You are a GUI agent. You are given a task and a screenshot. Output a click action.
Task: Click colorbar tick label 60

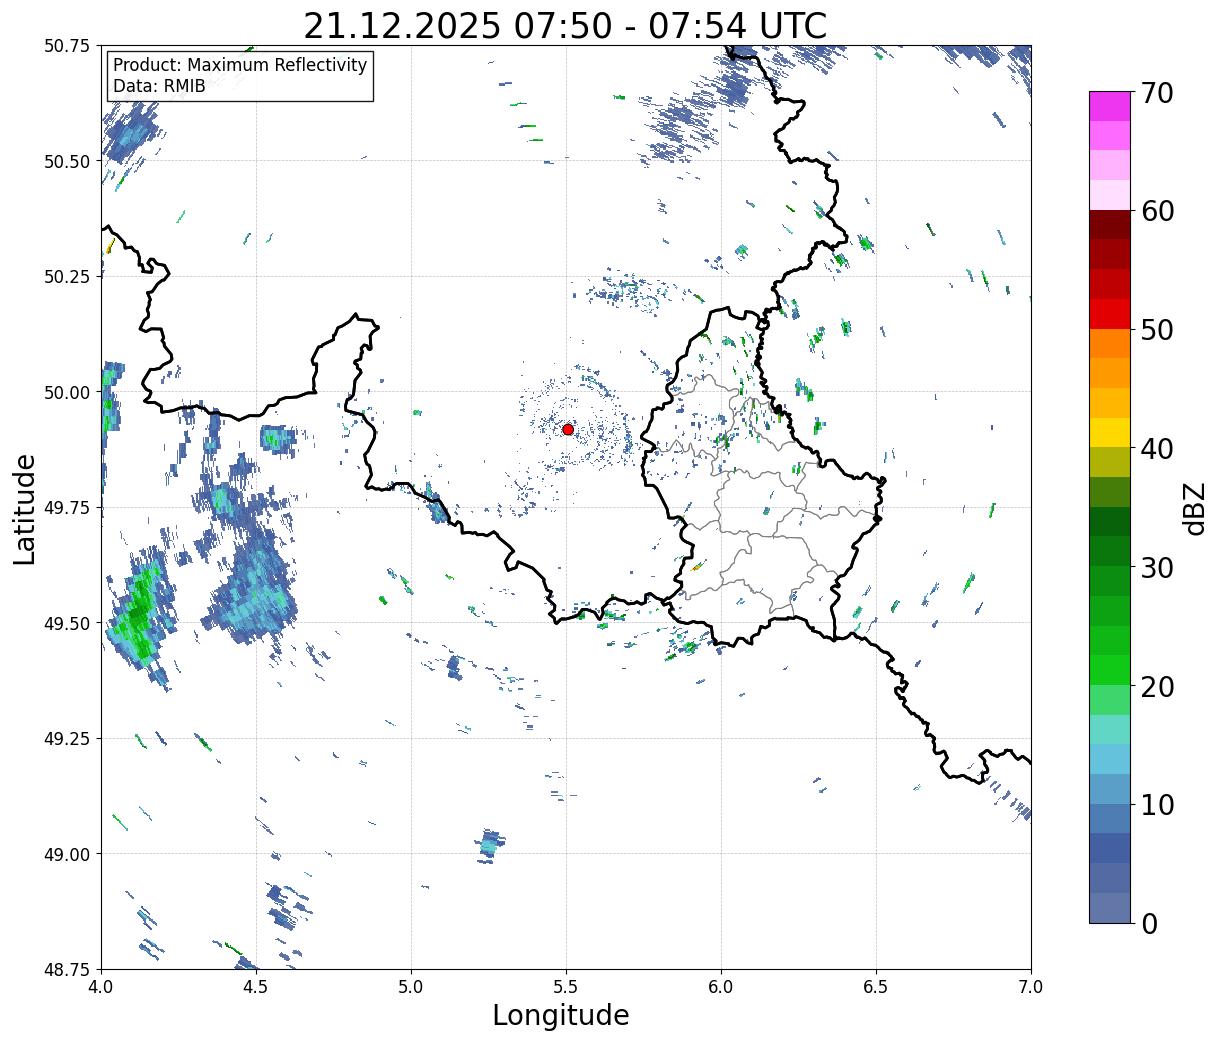pos(1157,211)
